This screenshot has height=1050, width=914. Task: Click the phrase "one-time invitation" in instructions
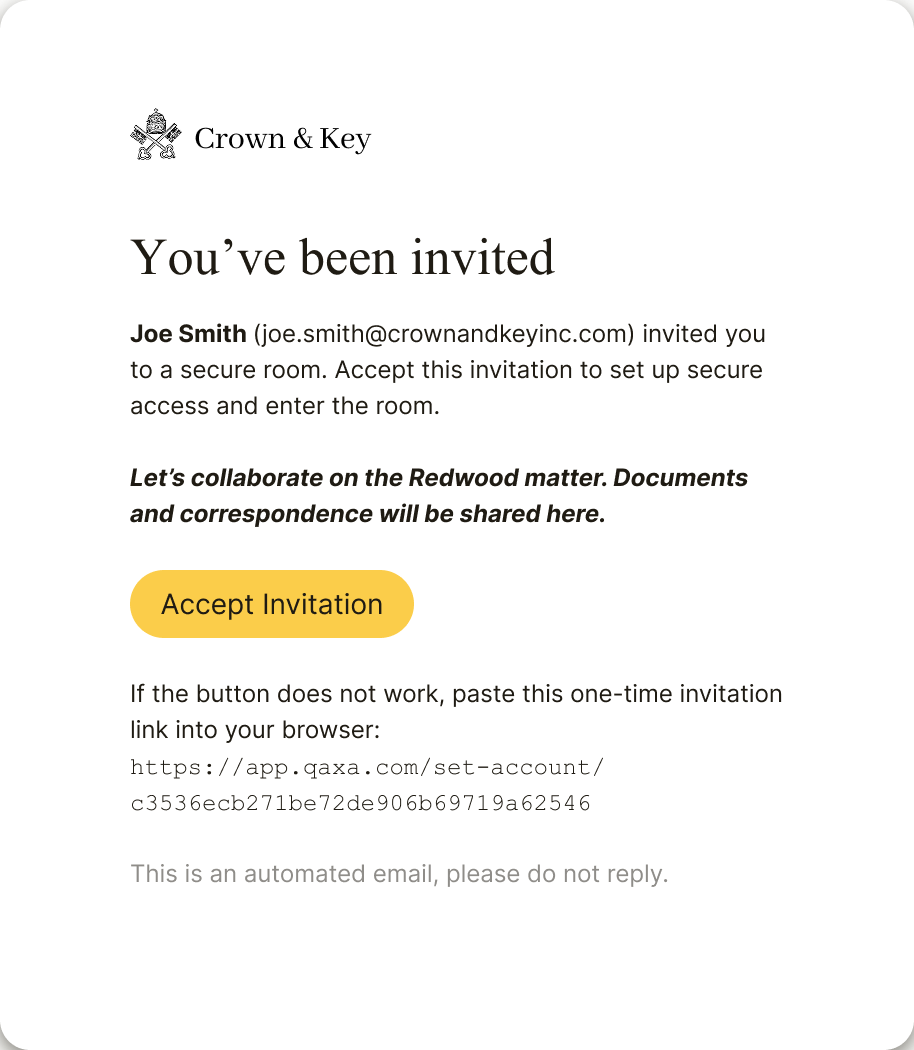click(676, 694)
